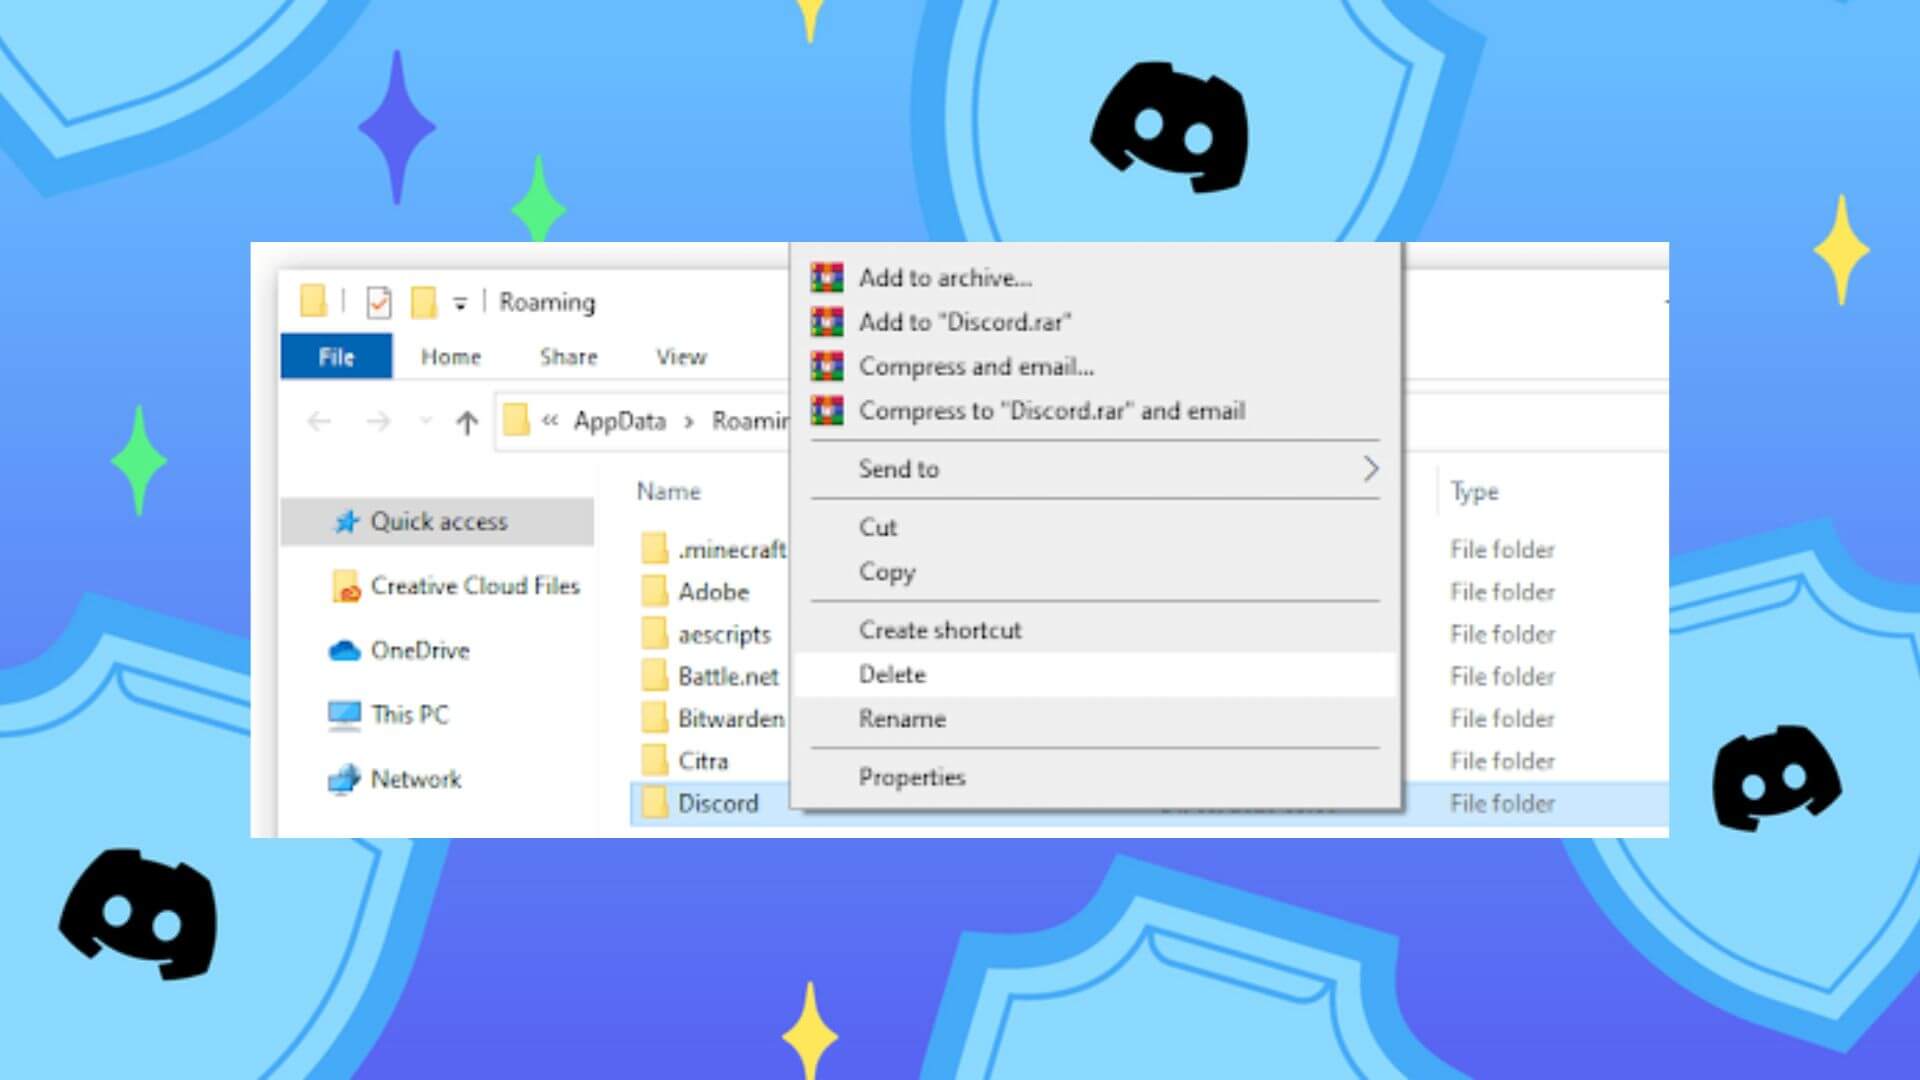Viewport: 1920px width, 1080px height.
Task: Select the Adobe folder name
Action: click(713, 592)
